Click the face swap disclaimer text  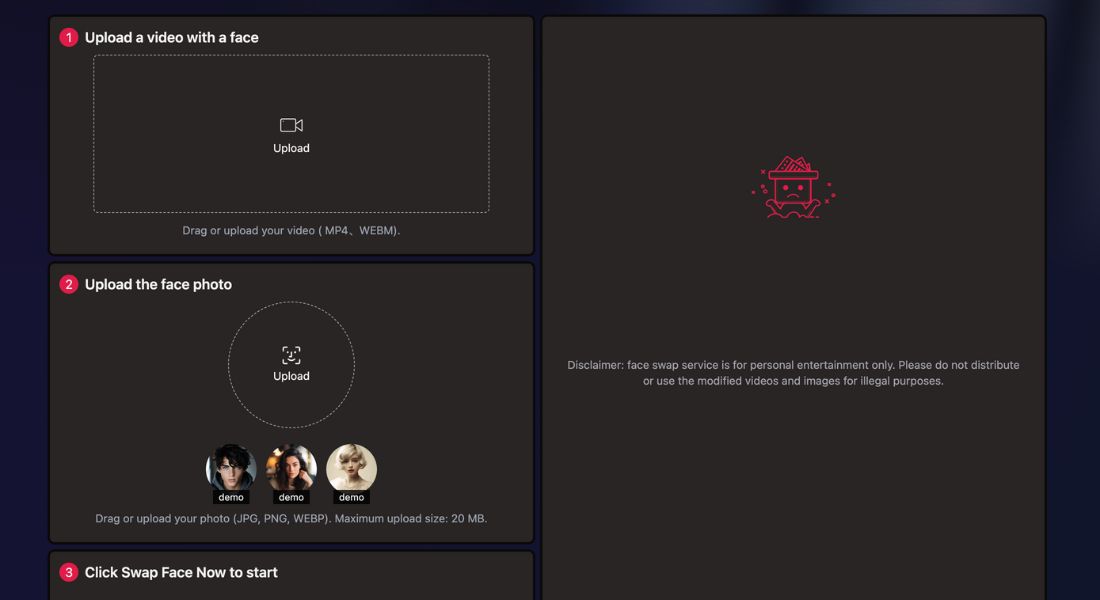pos(793,373)
